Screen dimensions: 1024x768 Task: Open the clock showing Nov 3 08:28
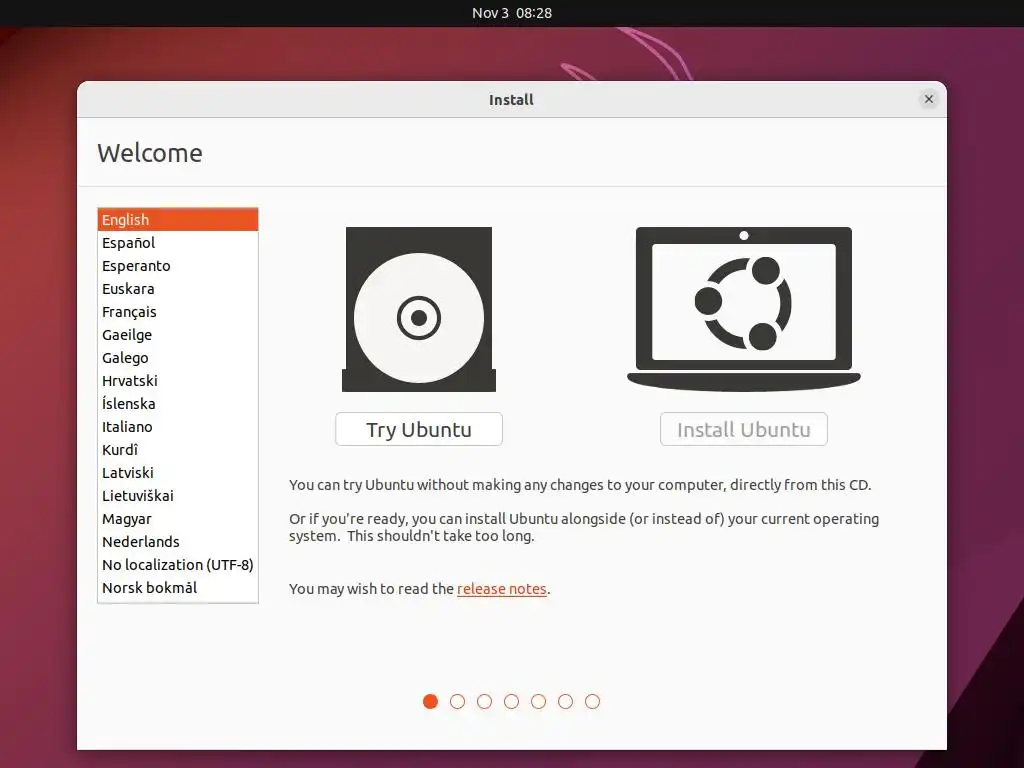(512, 13)
